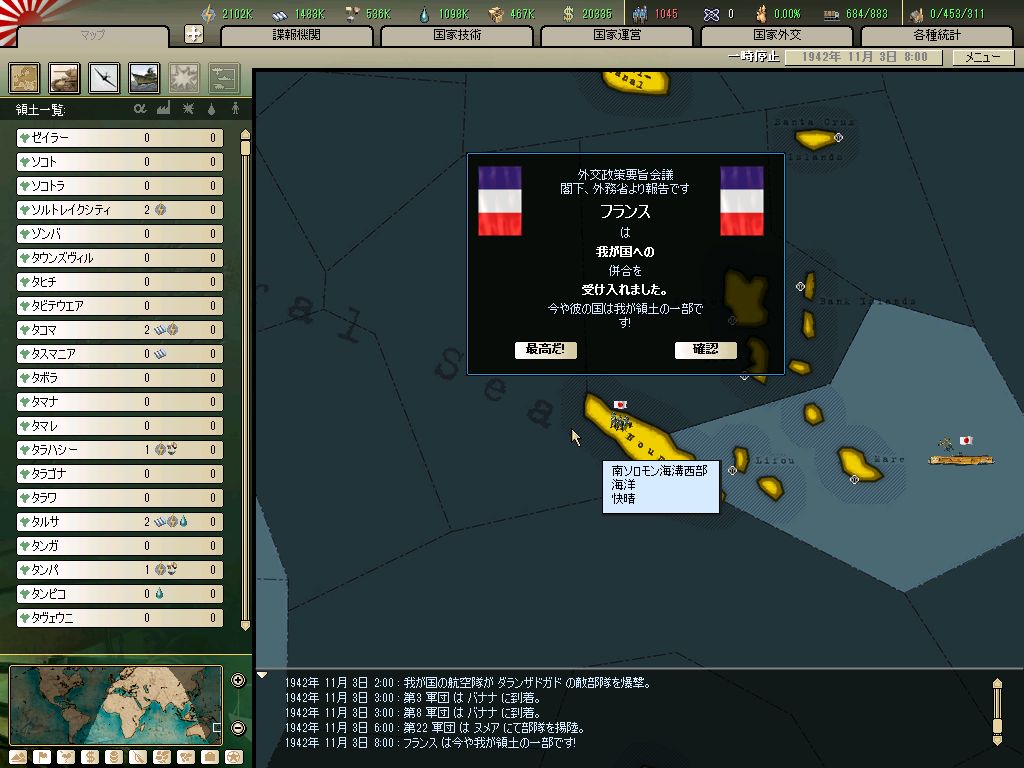Viewport: 1024px width, 768px height.
Task: Select タスマニア in the territory list
Action: coord(120,354)
